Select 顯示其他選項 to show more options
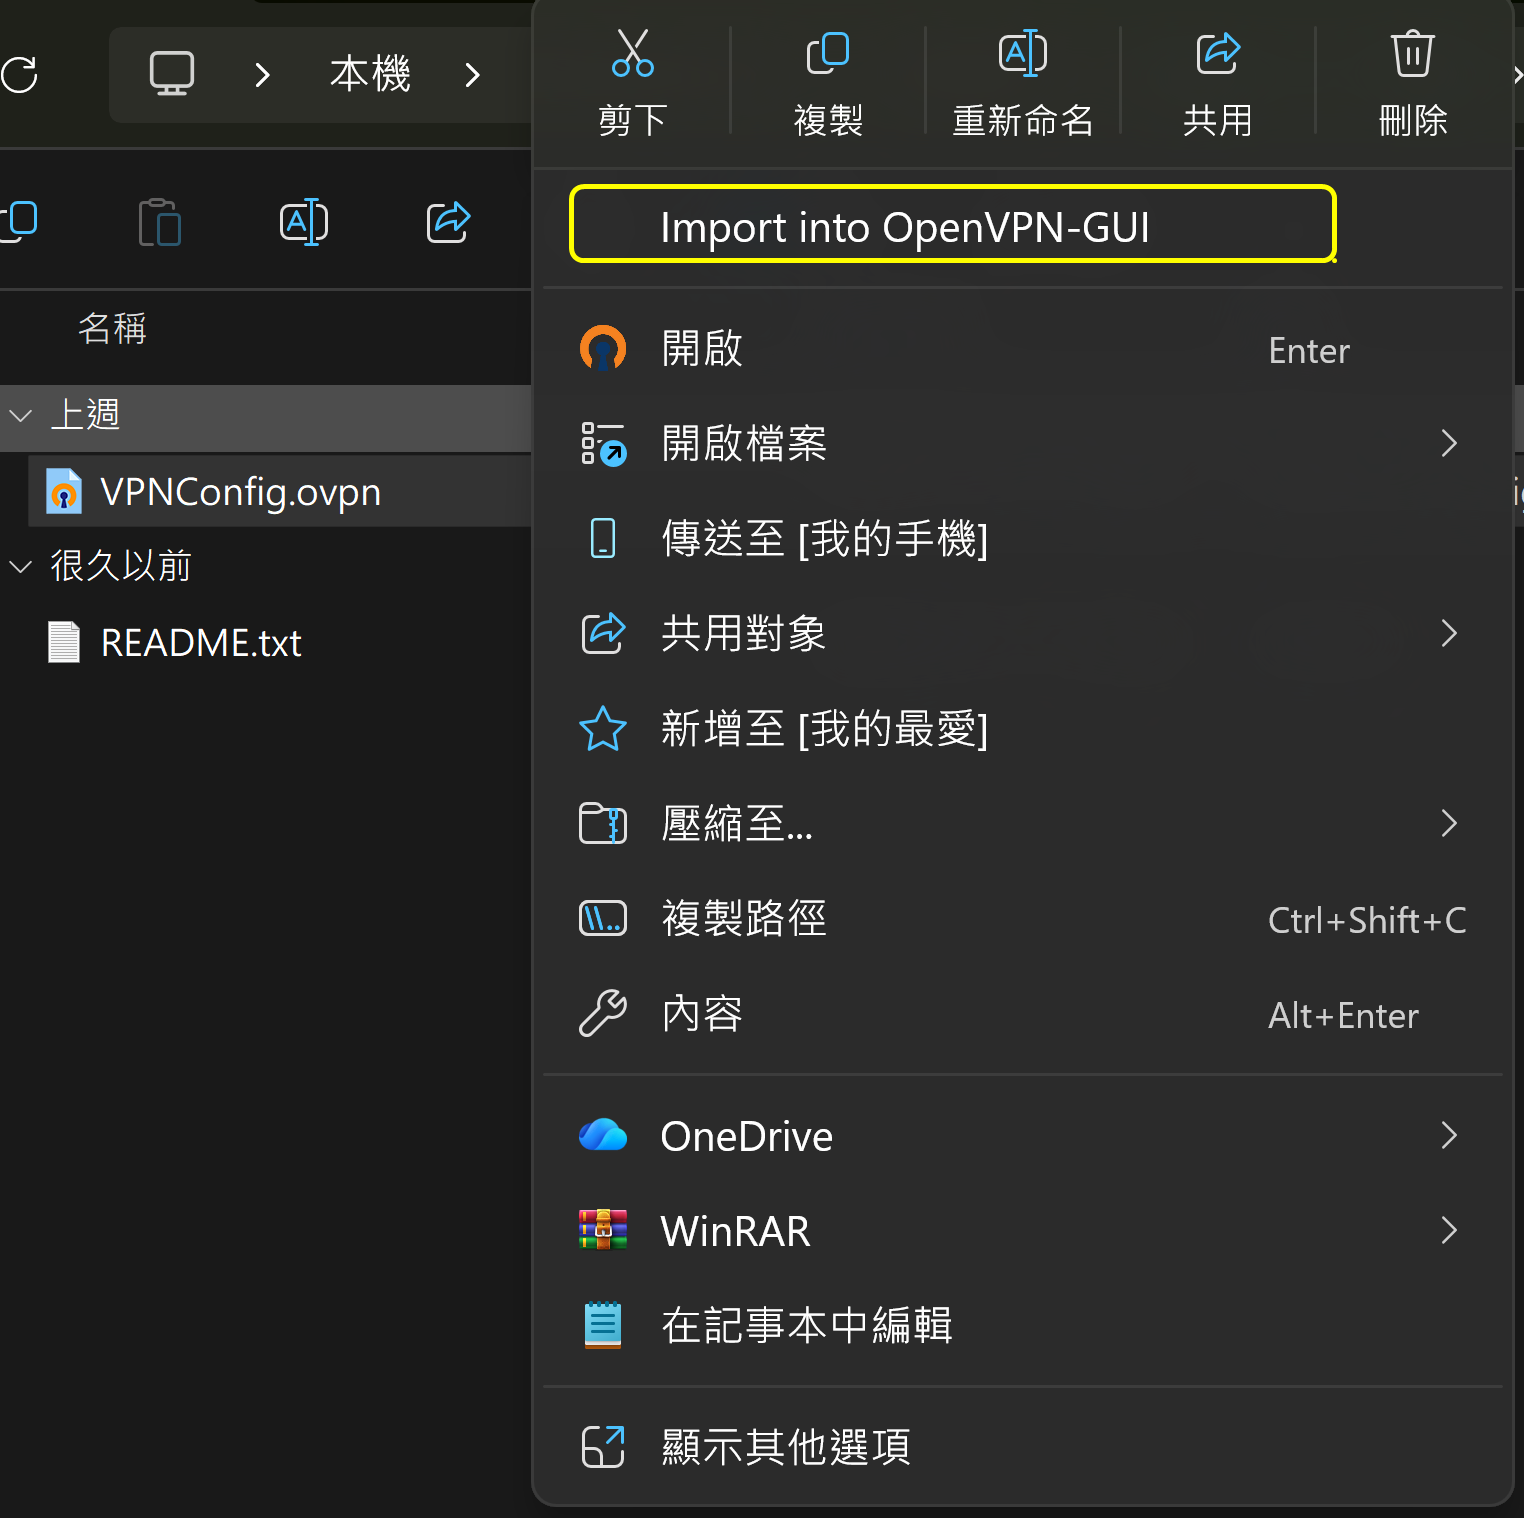Image resolution: width=1524 pixels, height=1518 pixels. click(x=1022, y=1446)
